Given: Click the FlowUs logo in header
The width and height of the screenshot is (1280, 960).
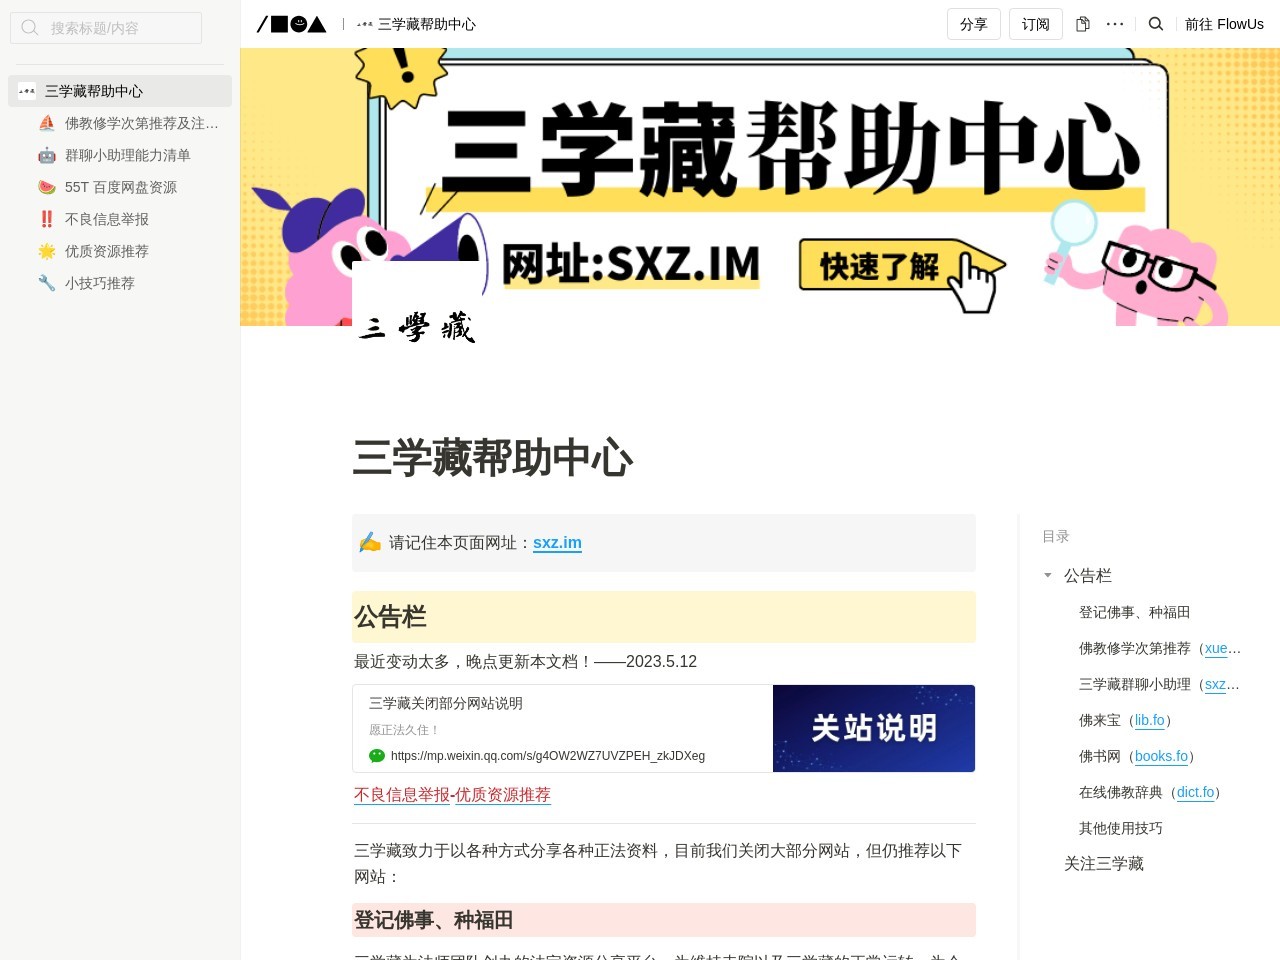Looking at the screenshot, I should (291, 24).
